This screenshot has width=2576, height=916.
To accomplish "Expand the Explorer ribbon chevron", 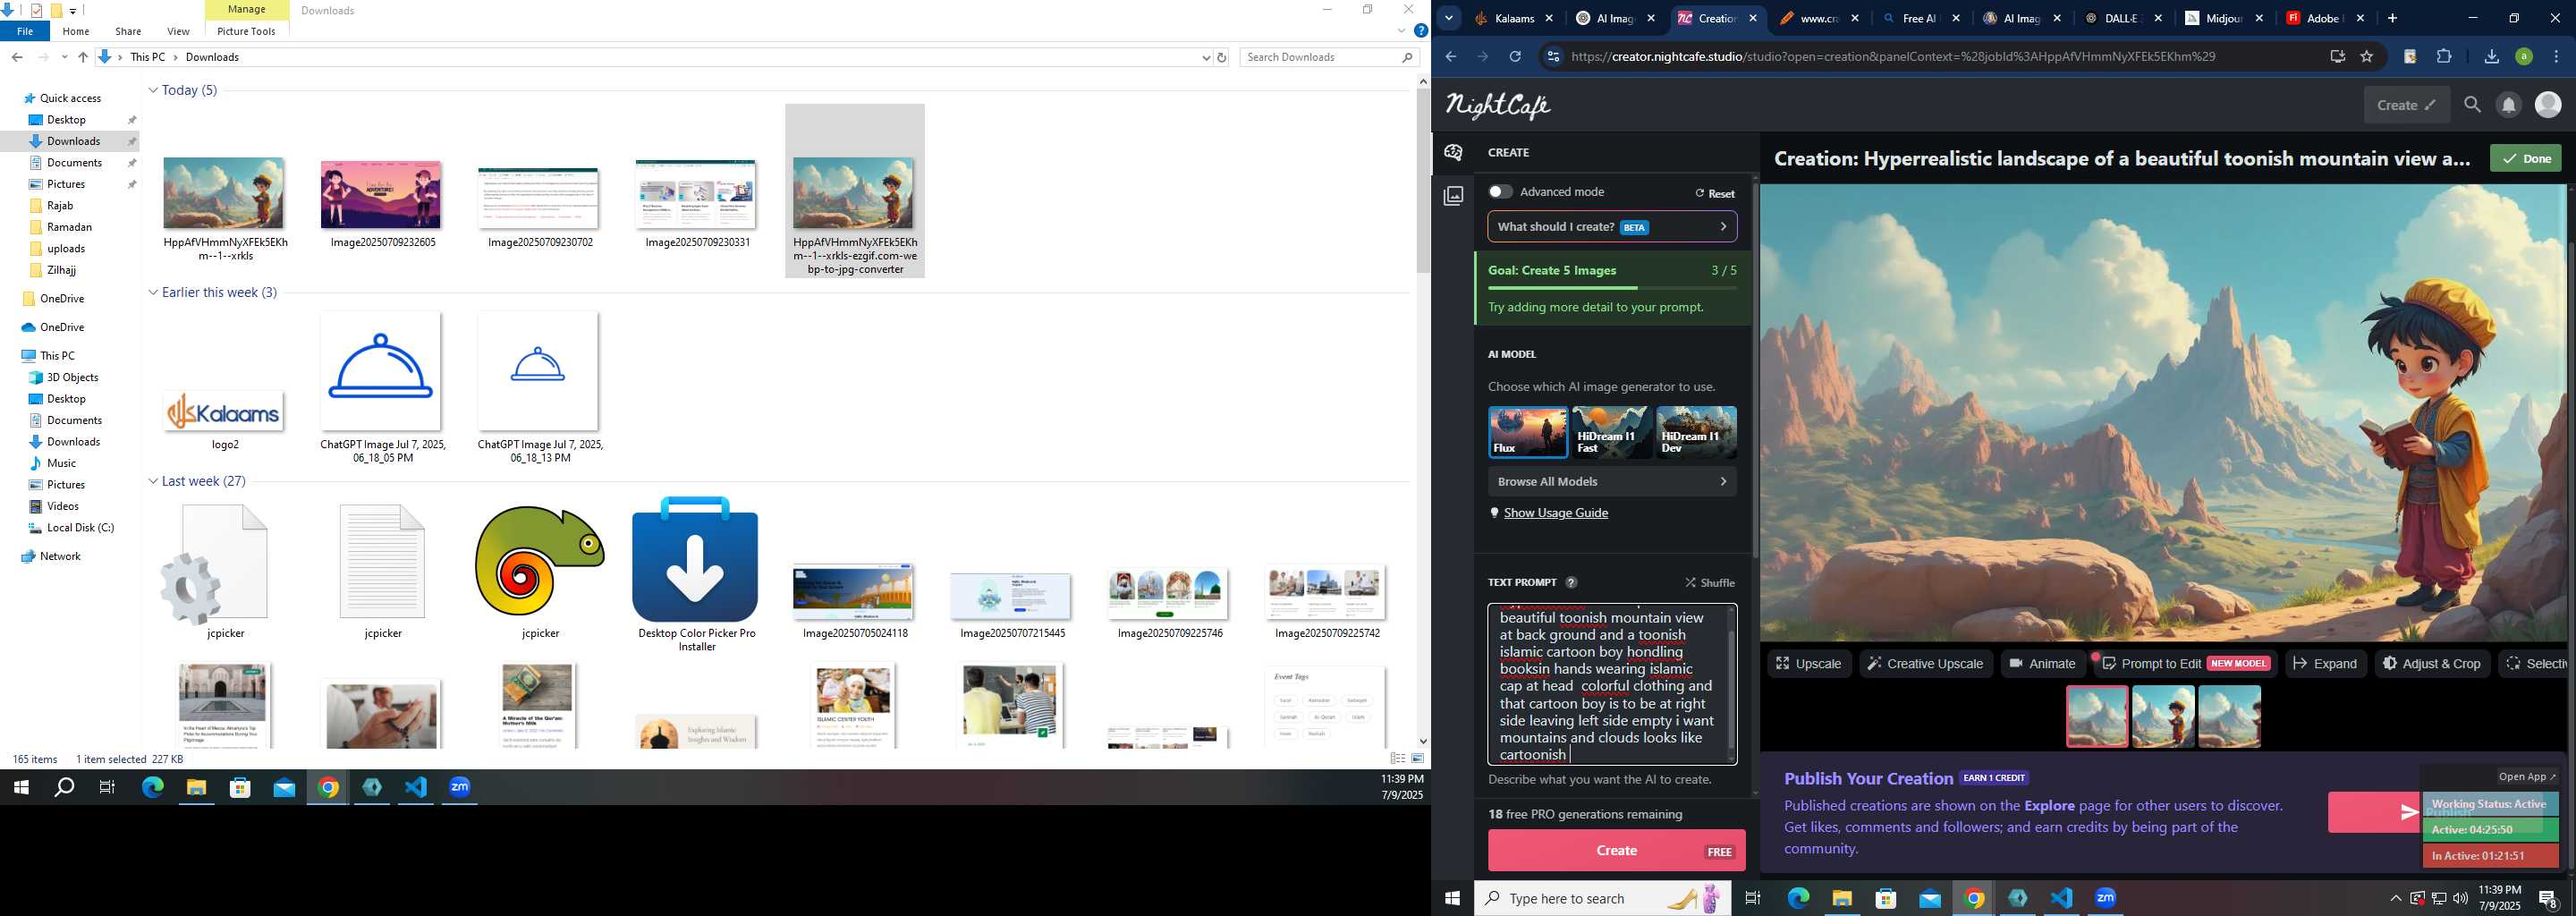I will [1401, 31].
